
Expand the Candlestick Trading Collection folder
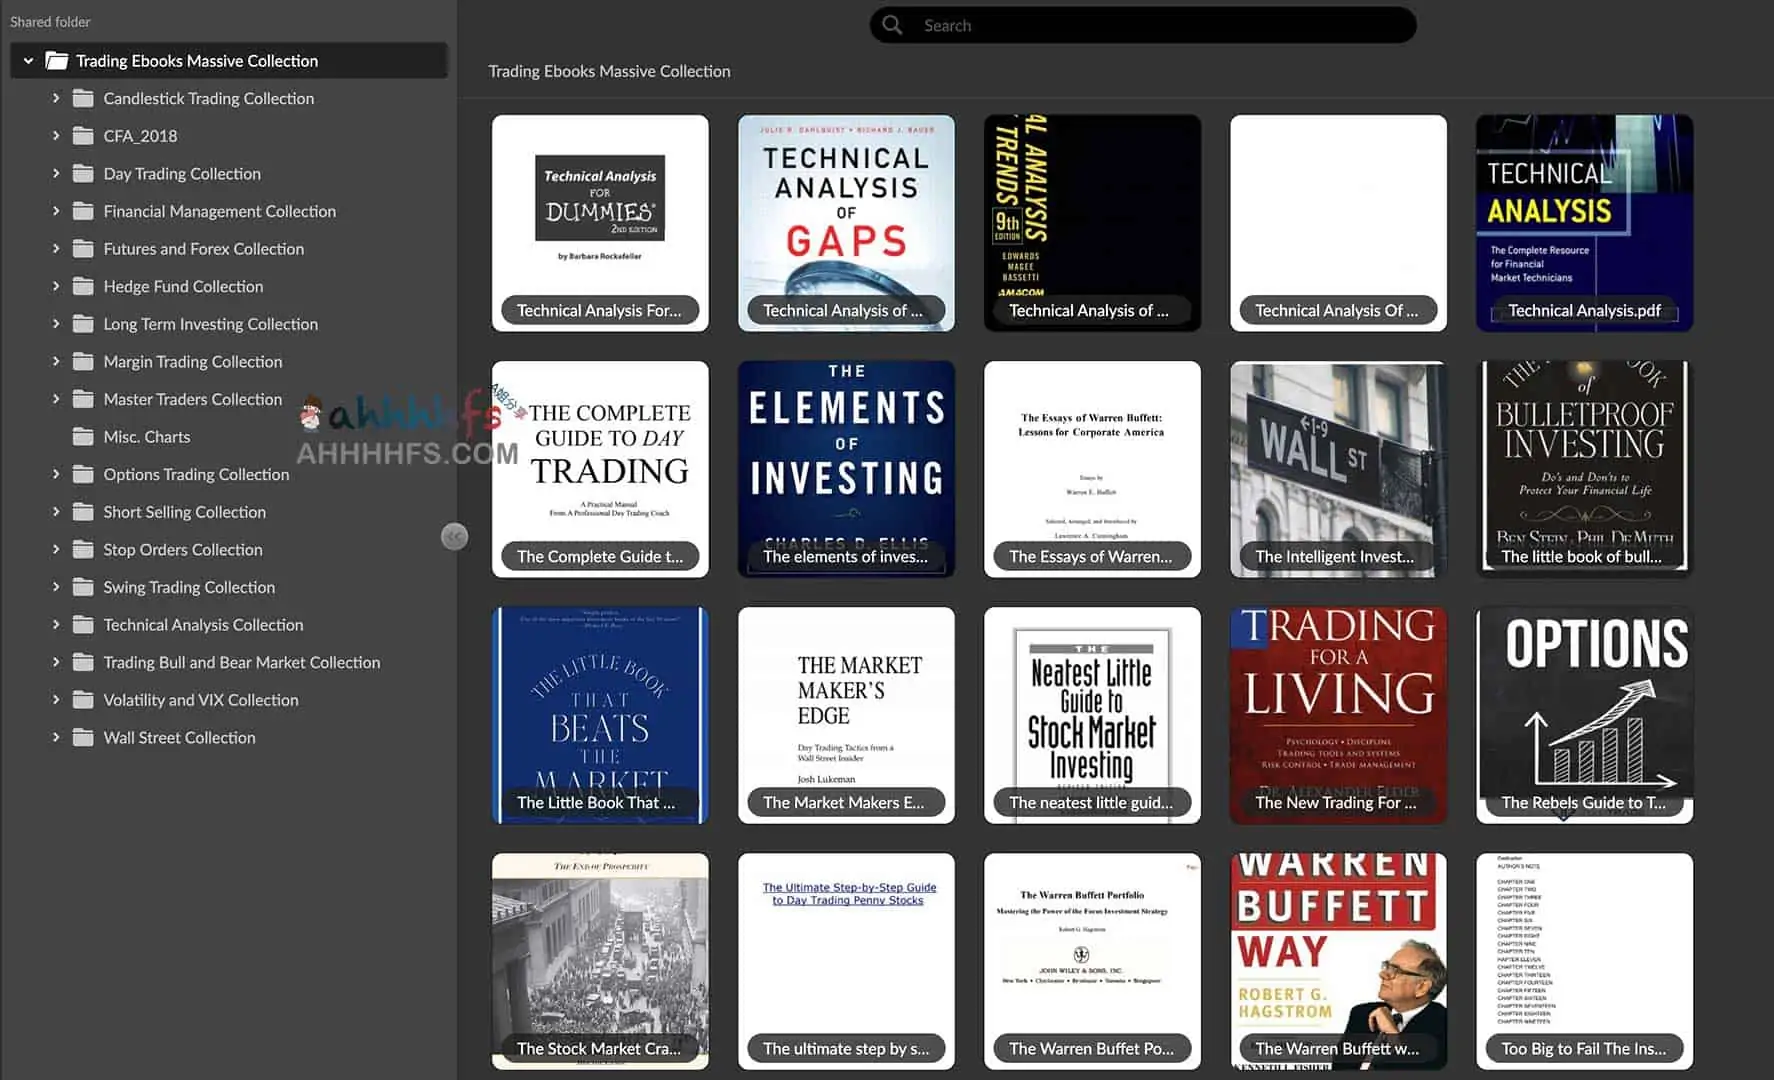point(56,98)
